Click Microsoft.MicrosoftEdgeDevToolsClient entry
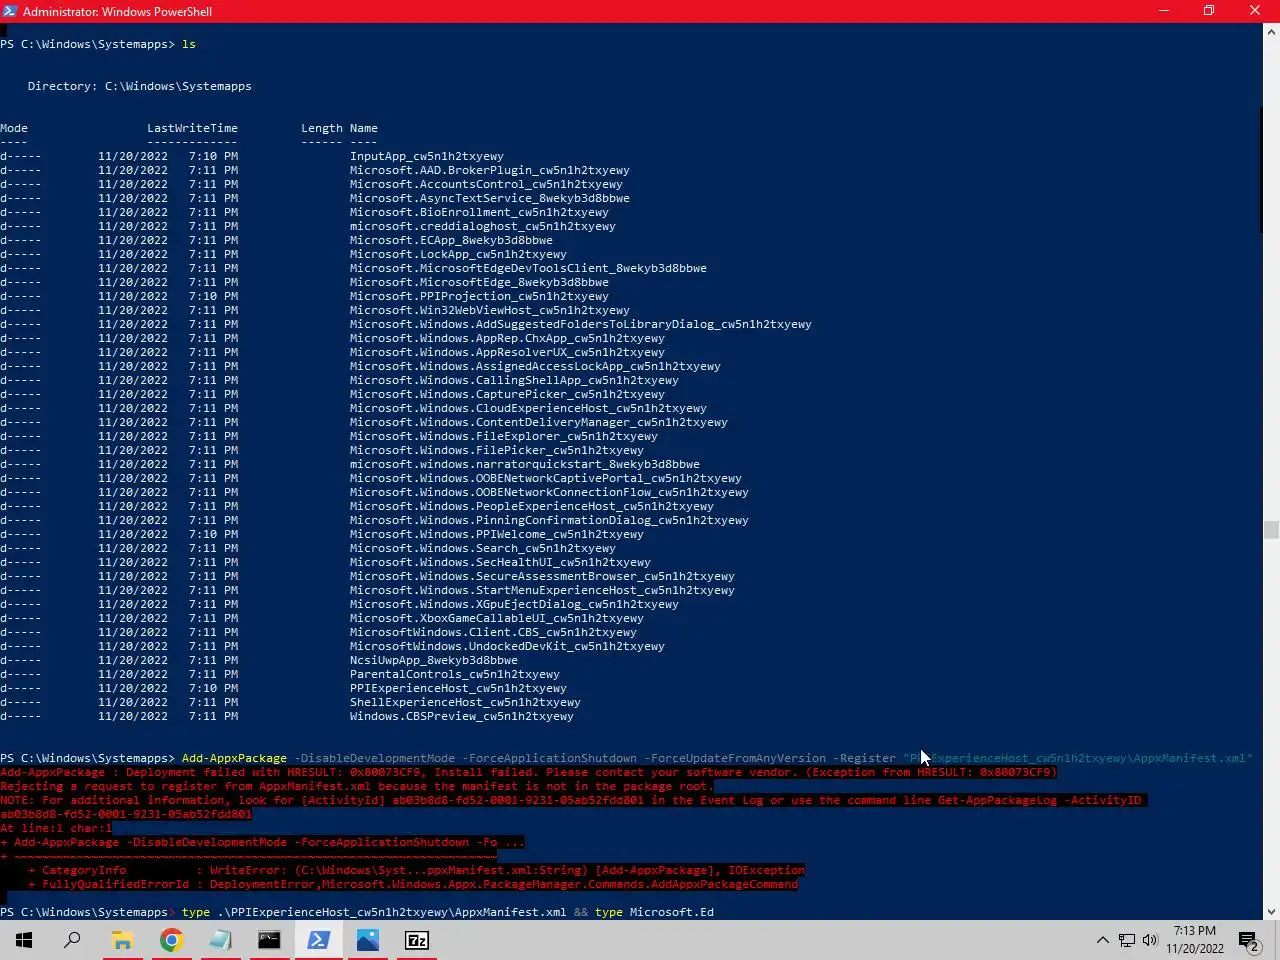This screenshot has height=960, width=1280. point(528,268)
